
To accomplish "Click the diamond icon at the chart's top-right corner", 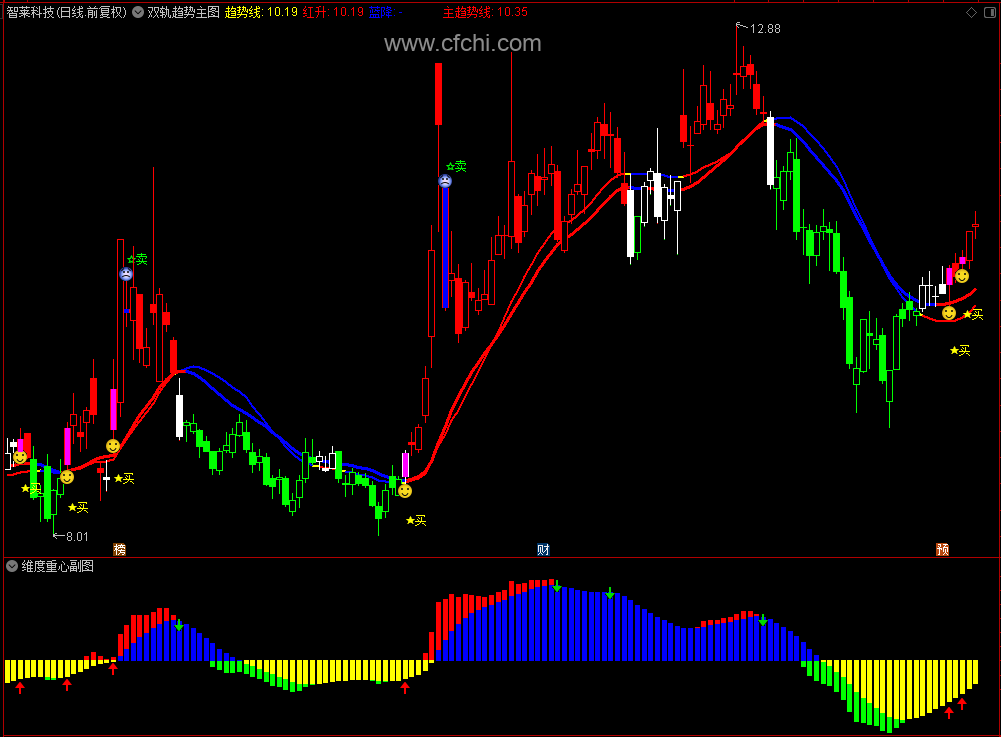I will [971, 12].
